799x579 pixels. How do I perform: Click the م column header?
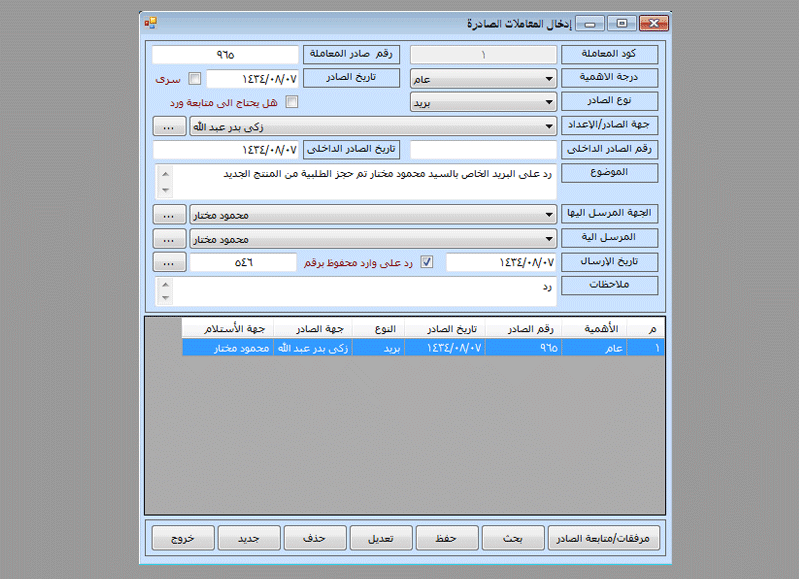point(645,329)
